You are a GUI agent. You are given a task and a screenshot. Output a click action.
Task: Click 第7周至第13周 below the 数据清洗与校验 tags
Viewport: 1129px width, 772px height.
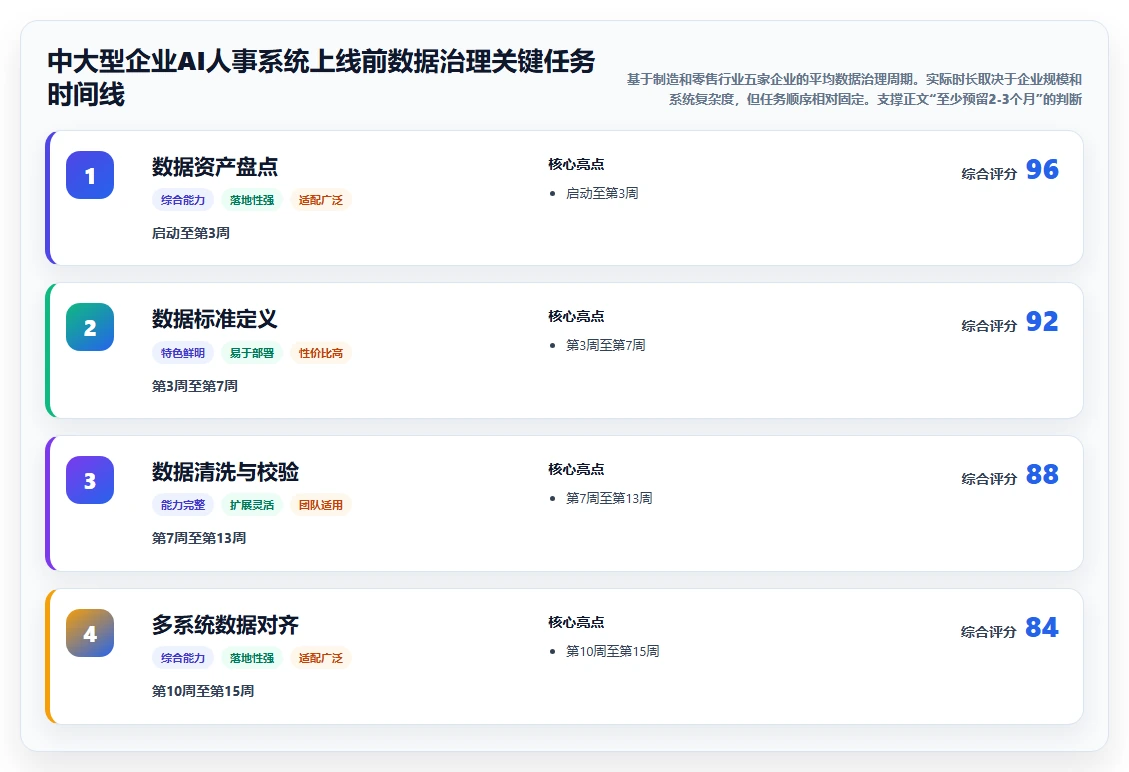point(199,538)
